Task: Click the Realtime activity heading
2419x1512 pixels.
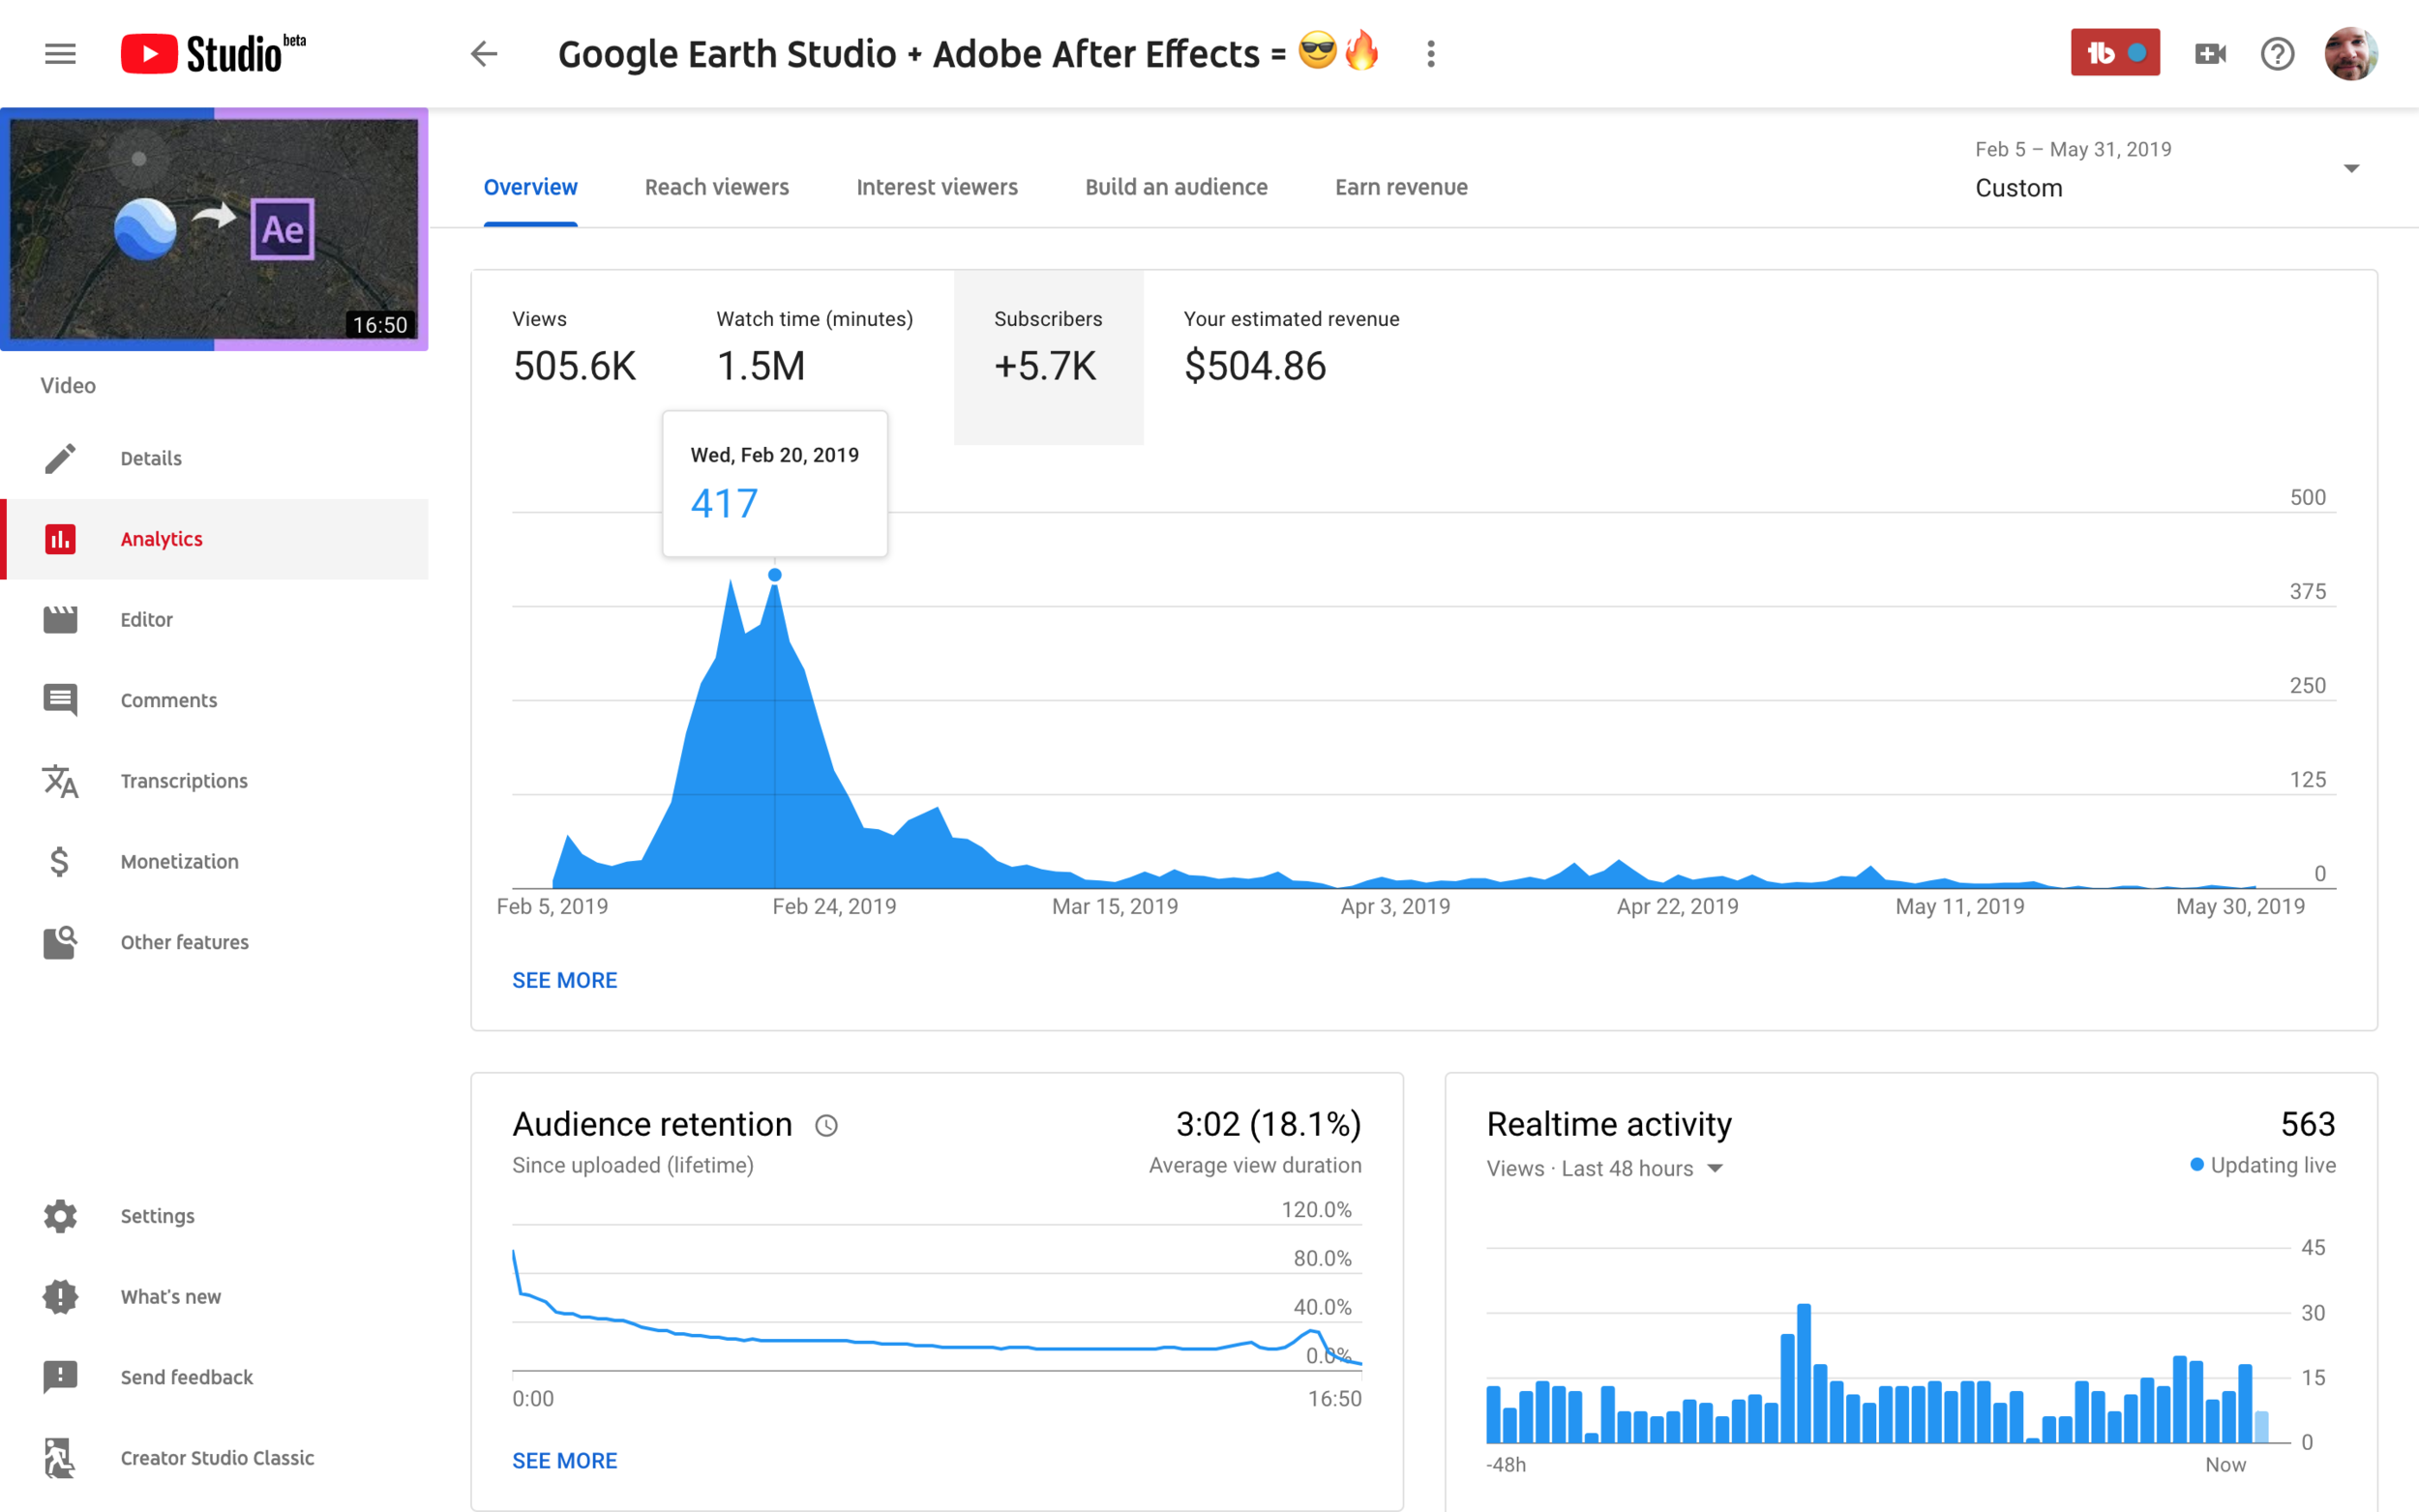Action: (1609, 1124)
